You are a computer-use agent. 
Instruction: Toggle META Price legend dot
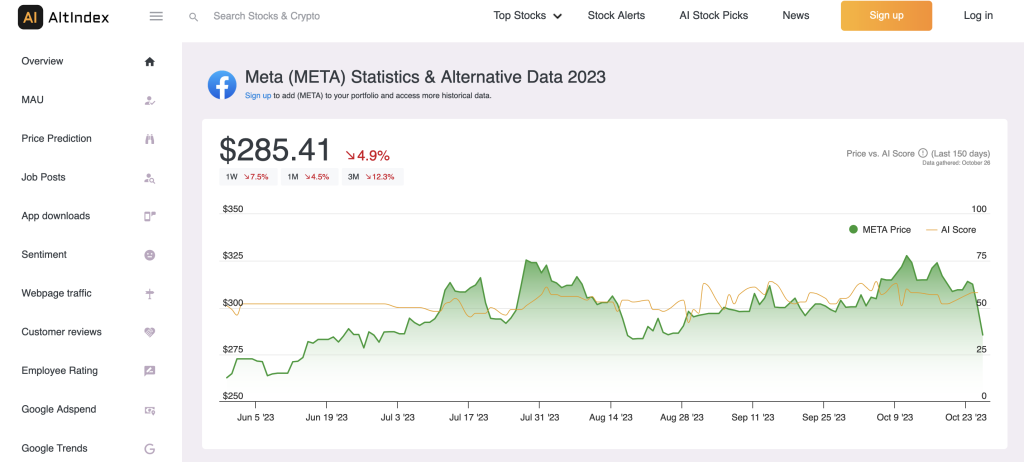tap(853, 229)
